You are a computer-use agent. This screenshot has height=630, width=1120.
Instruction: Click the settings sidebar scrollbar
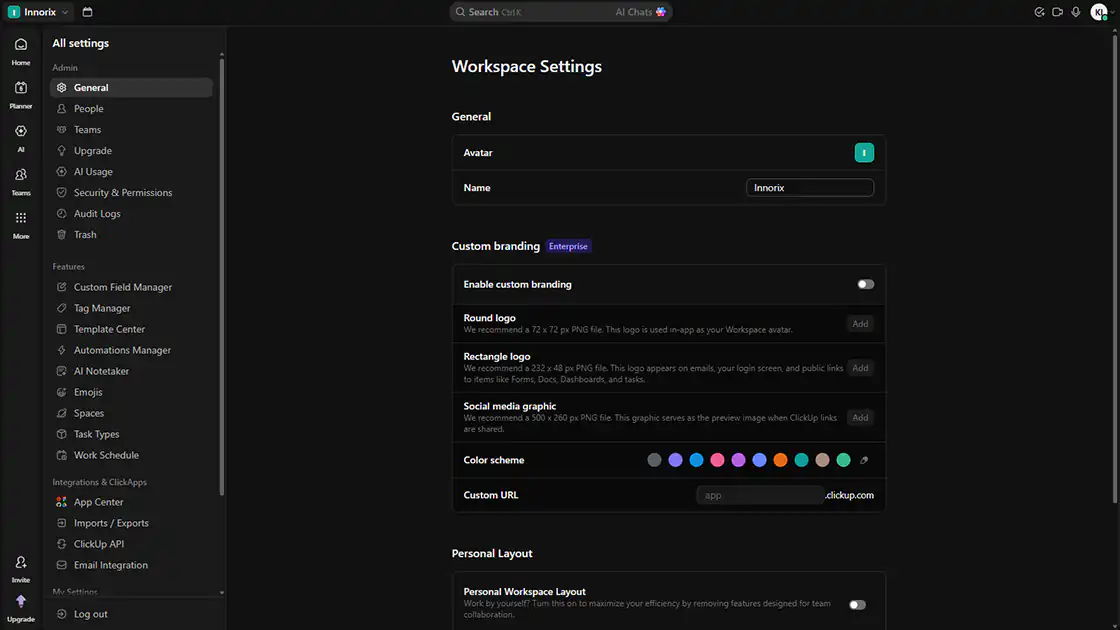[x=221, y=277]
